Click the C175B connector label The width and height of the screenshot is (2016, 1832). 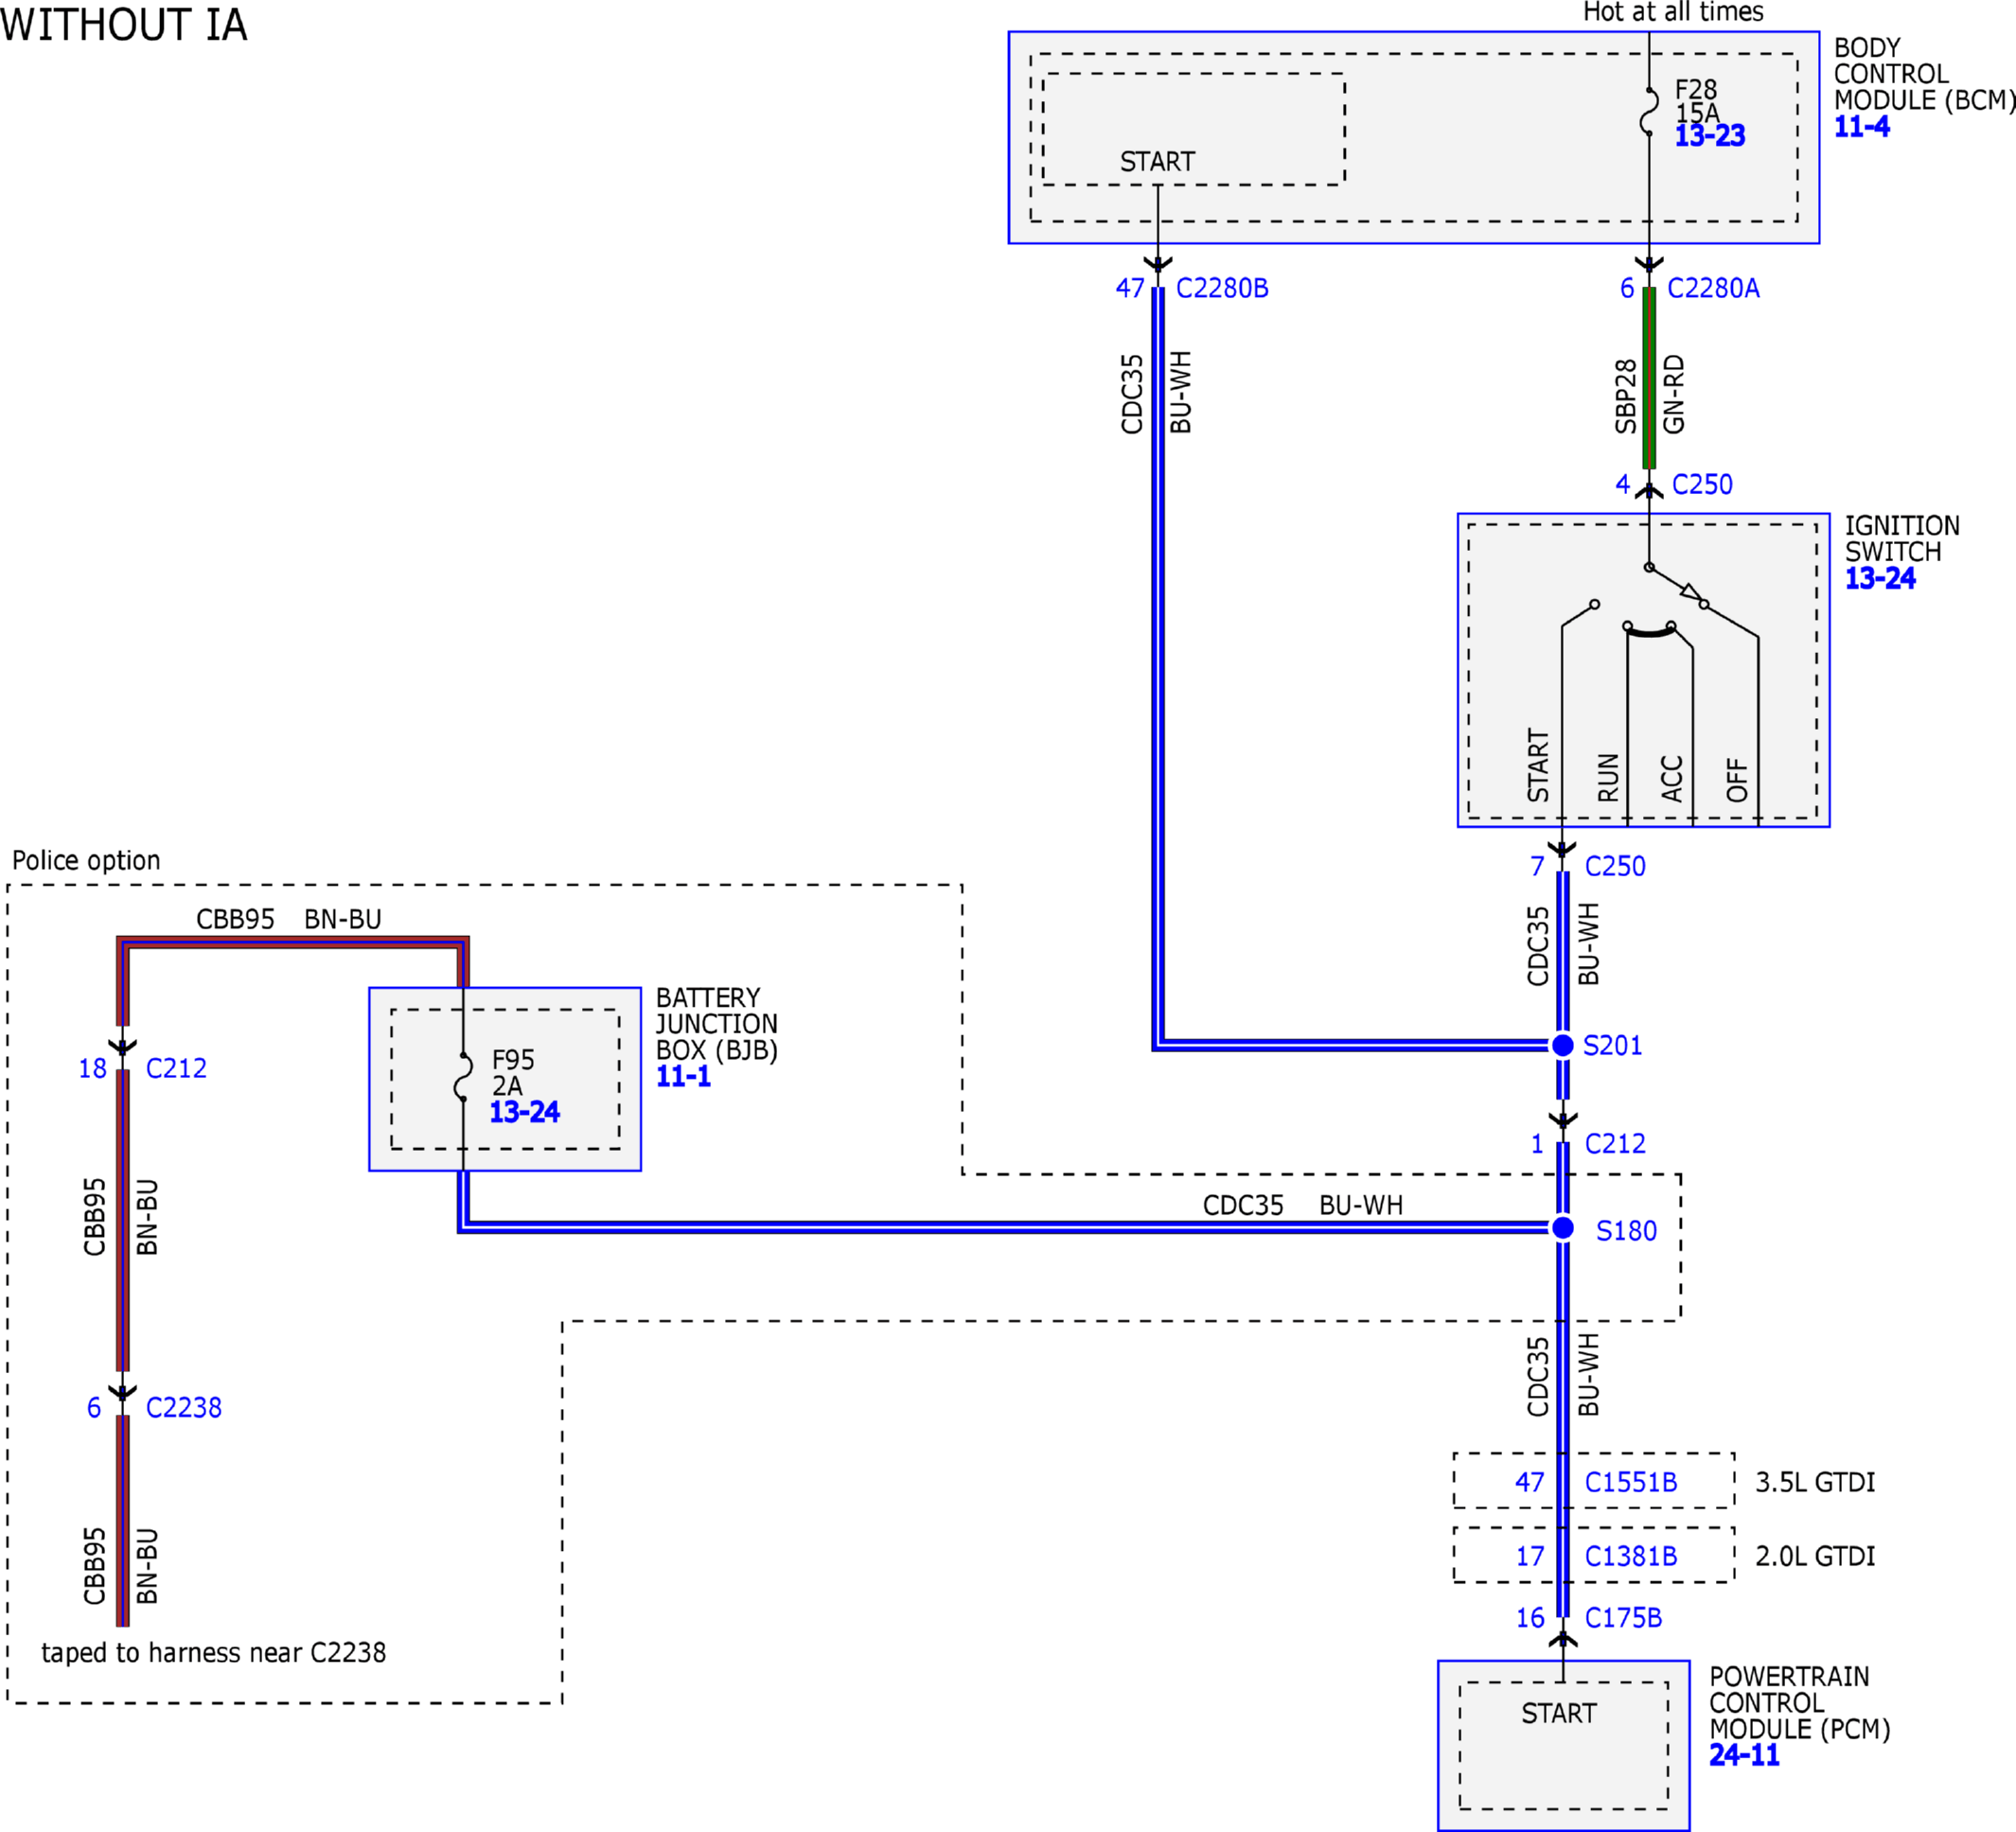[x=1623, y=1617]
